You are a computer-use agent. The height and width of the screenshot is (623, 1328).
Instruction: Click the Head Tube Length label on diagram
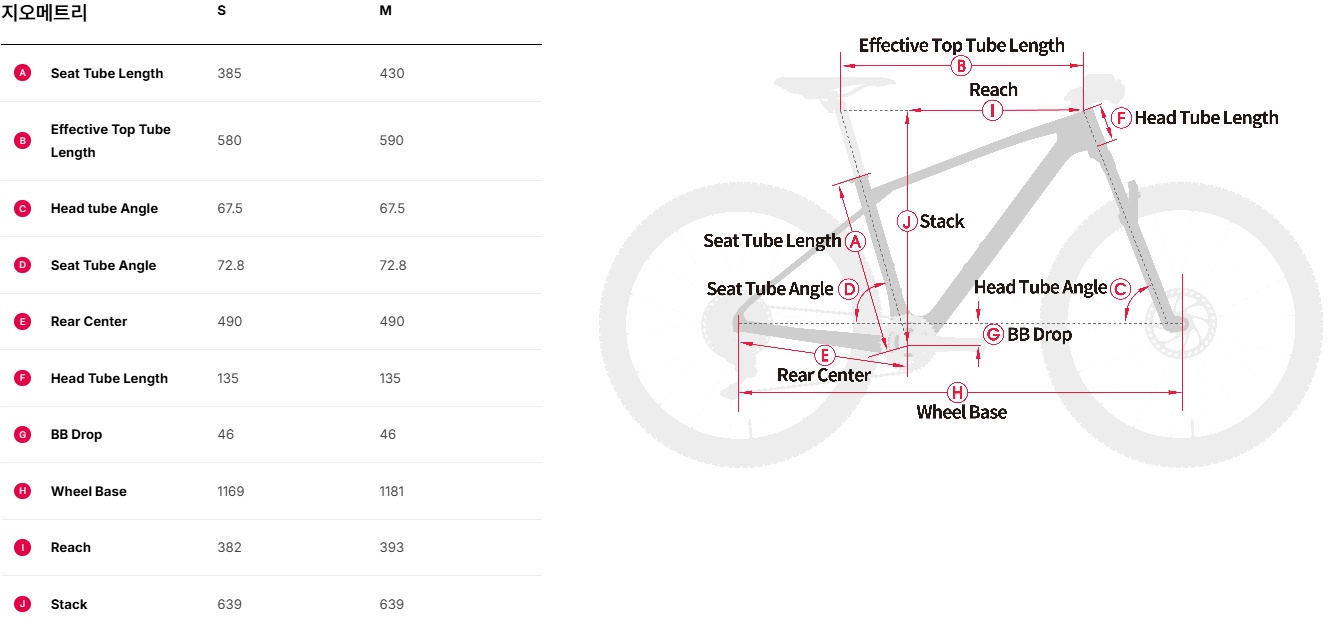pyautogui.click(x=1206, y=118)
